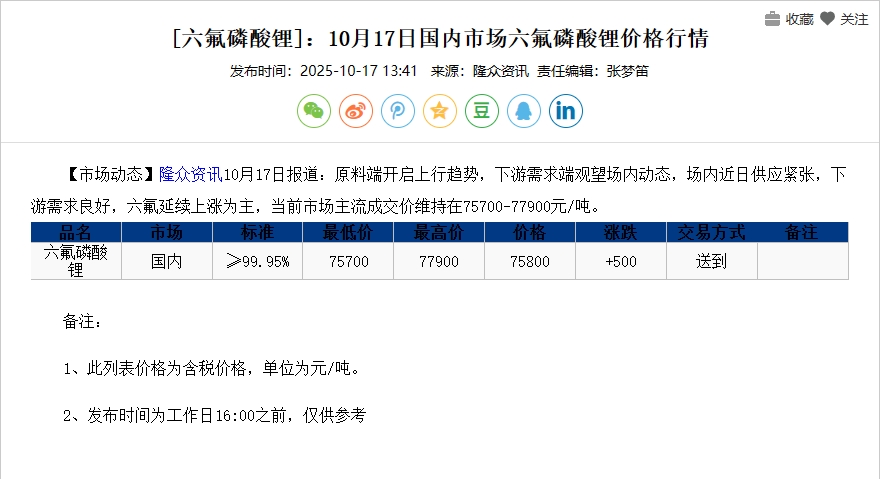Click the 价格 column header
Screen dimensions: 880x479
(x=530, y=232)
